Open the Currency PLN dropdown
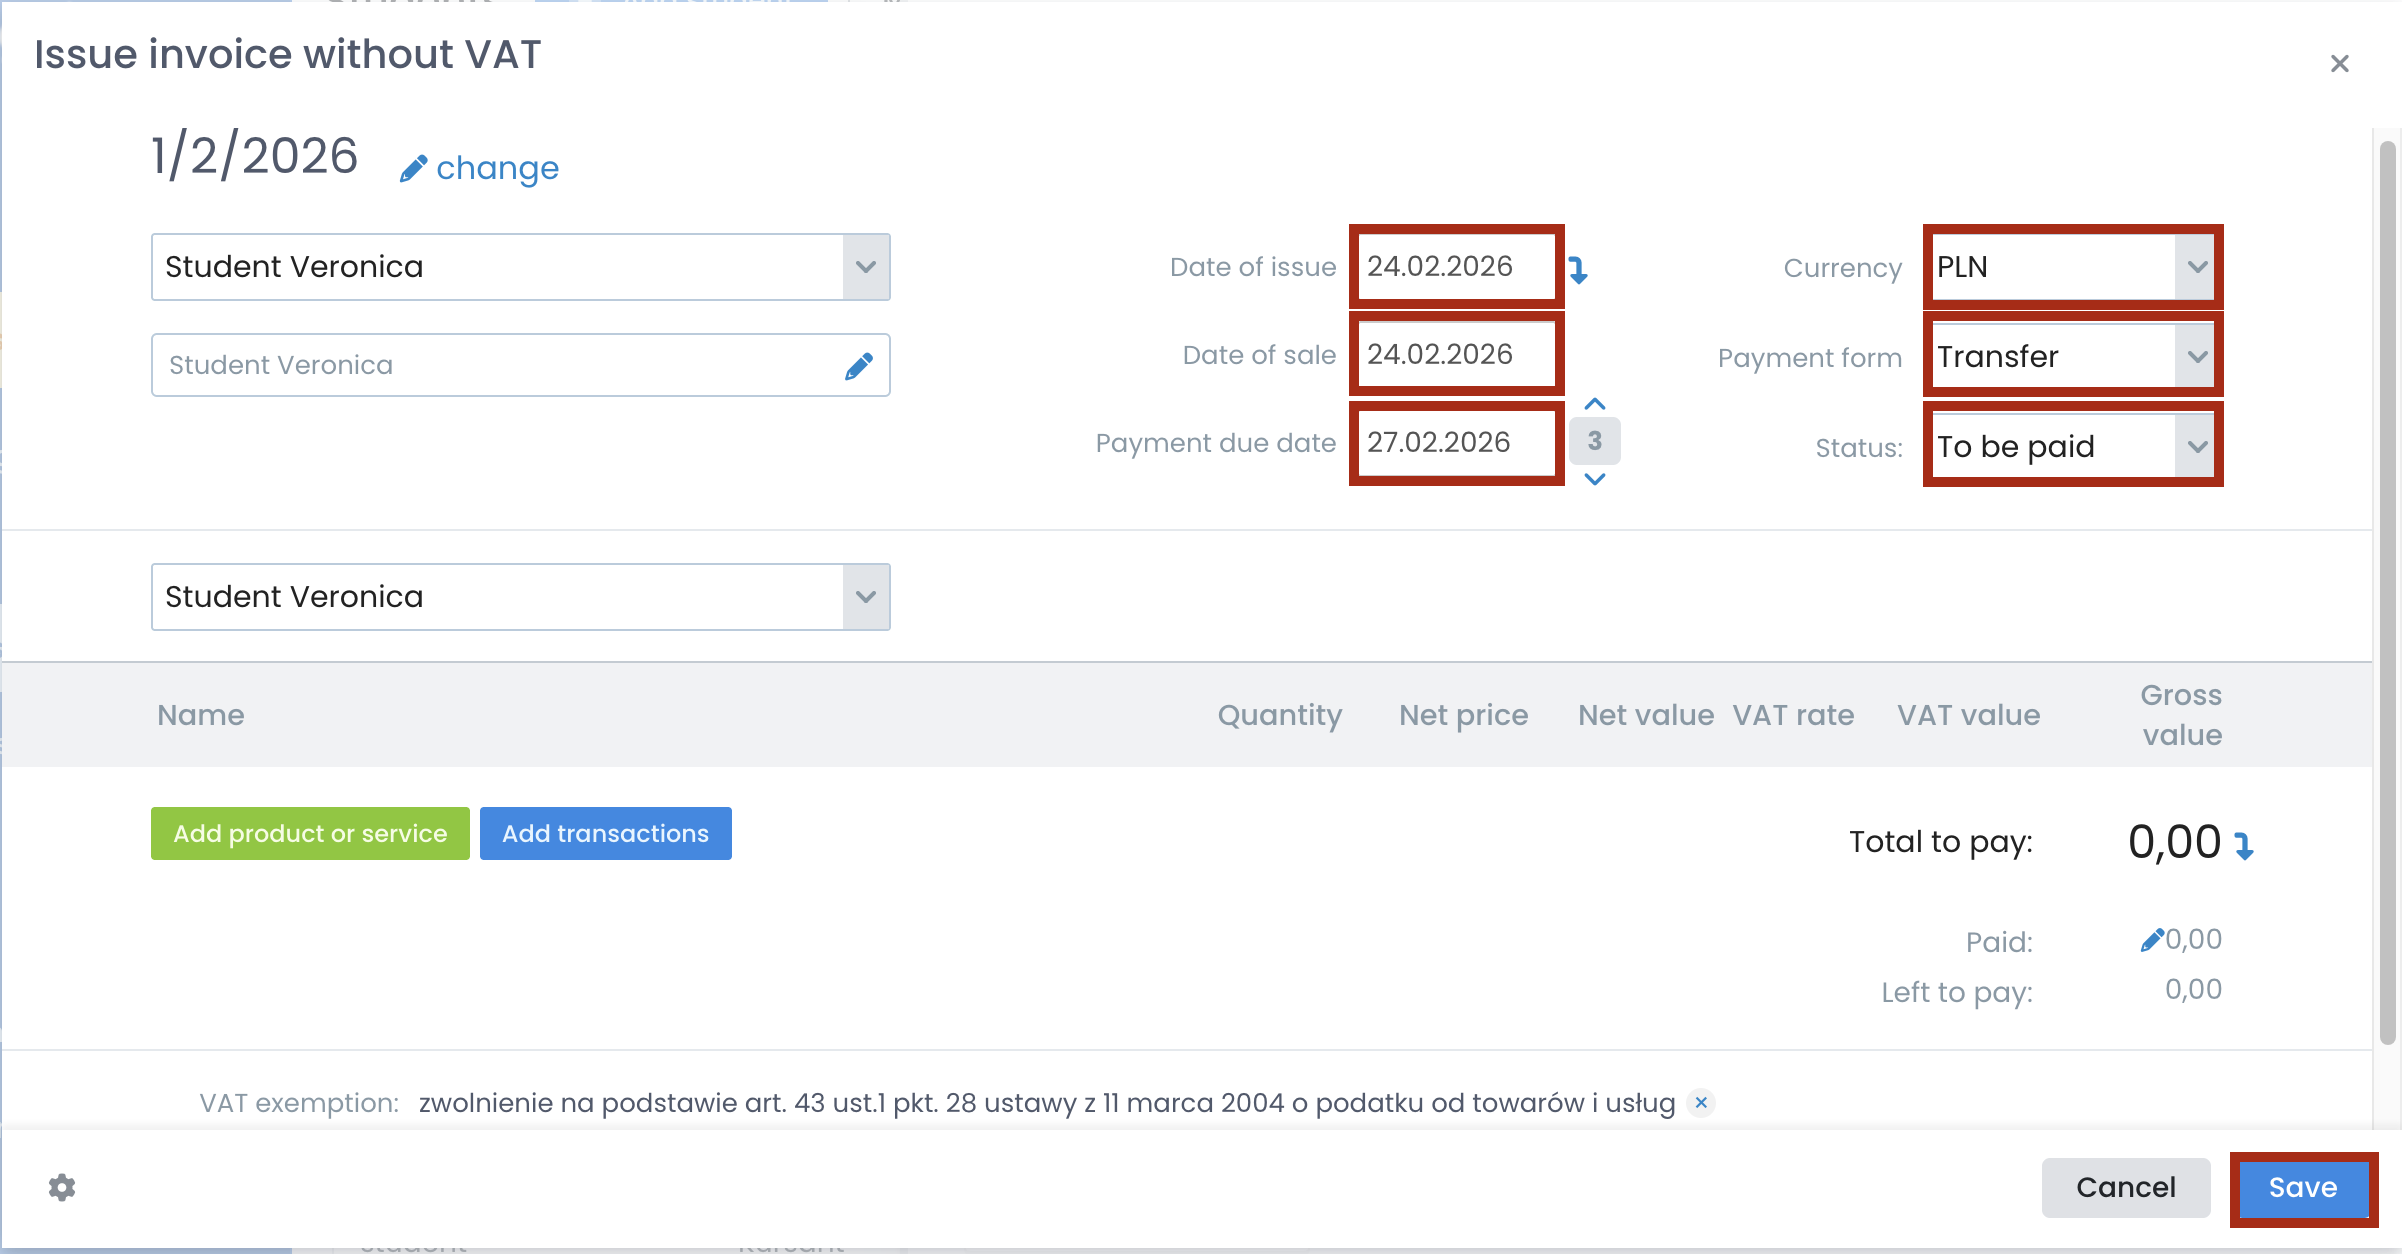The height and width of the screenshot is (1254, 2402). click(x=2073, y=267)
